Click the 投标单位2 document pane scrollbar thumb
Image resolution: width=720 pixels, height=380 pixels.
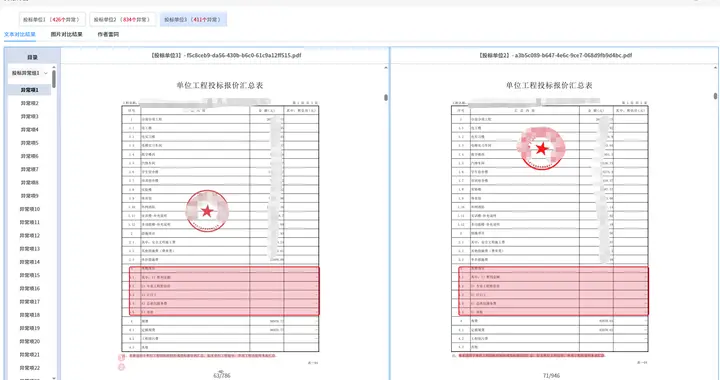point(715,96)
